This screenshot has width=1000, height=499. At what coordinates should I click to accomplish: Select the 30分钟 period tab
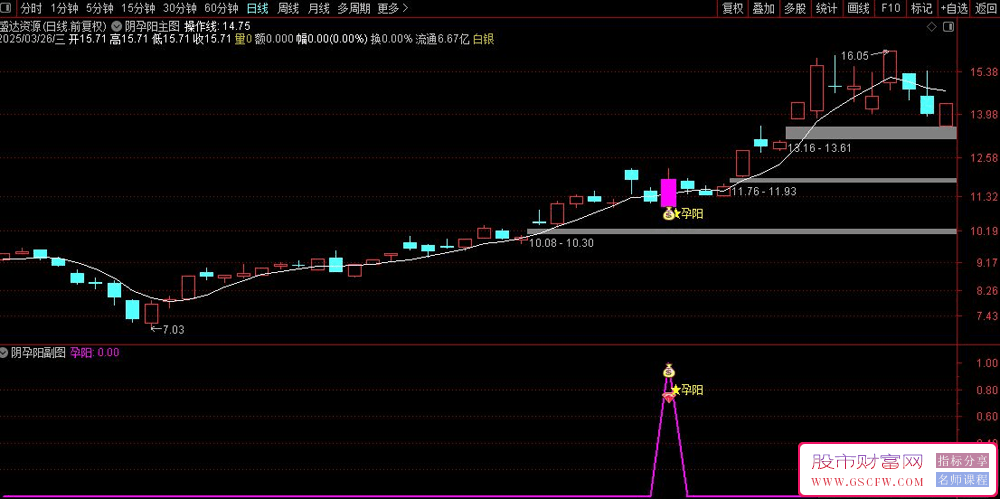[180, 8]
